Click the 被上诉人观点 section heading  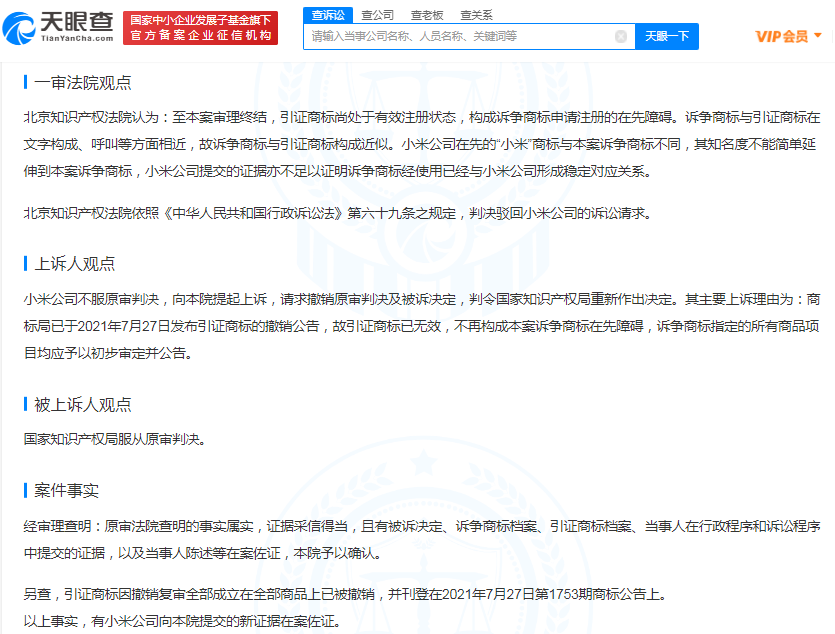coord(83,405)
